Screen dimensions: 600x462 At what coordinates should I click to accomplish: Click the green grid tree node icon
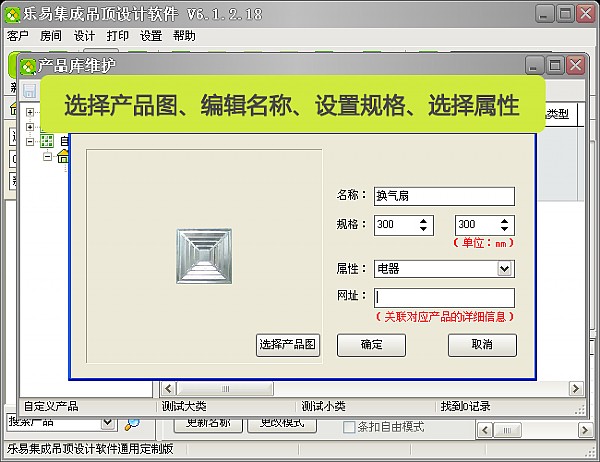[46, 141]
